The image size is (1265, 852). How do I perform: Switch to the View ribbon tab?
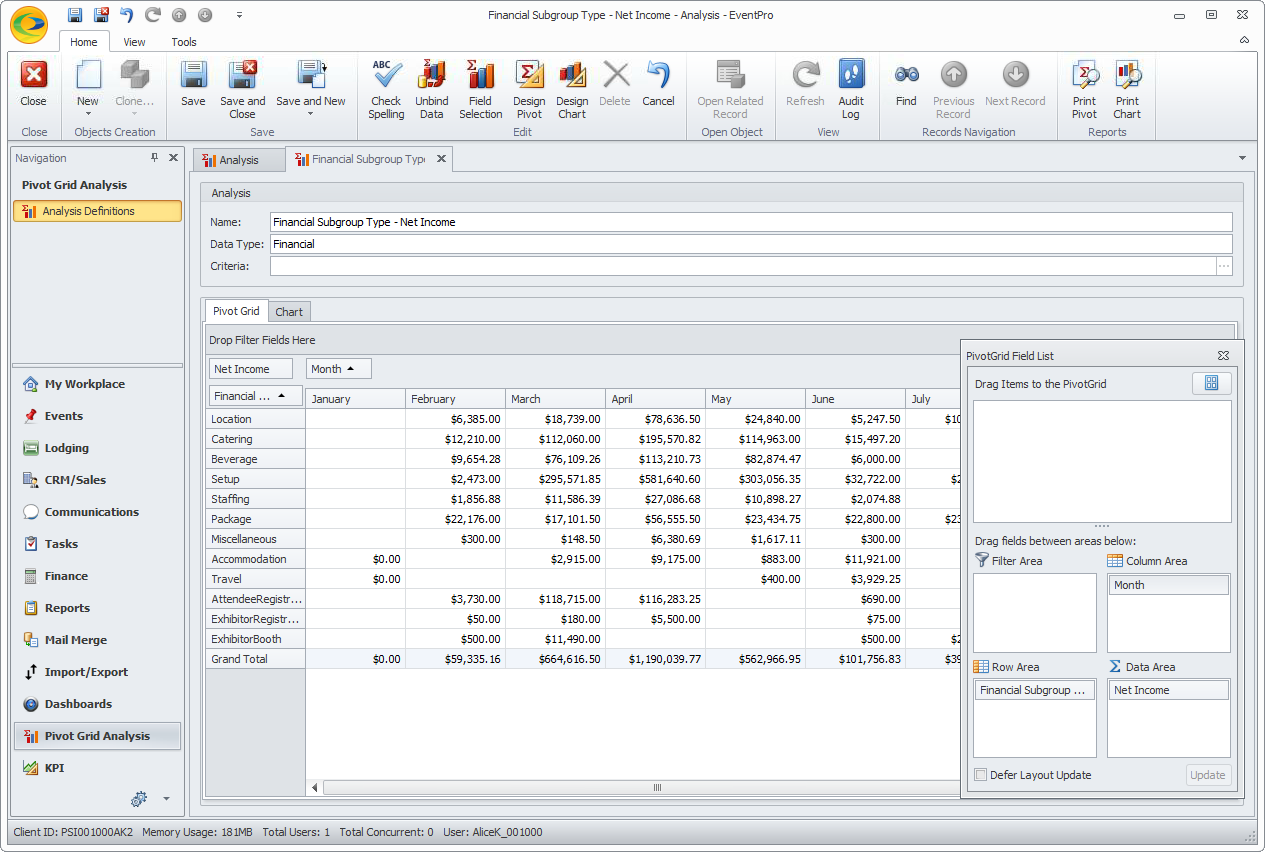click(x=134, y=42)
